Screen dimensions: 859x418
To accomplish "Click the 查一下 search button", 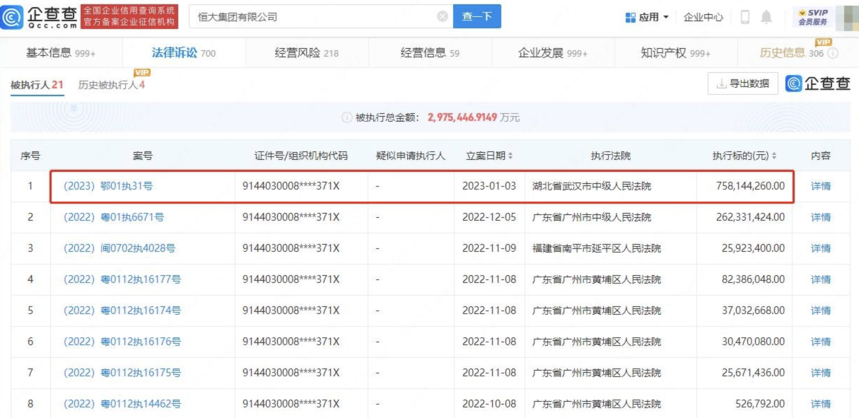I will point(477,17).
